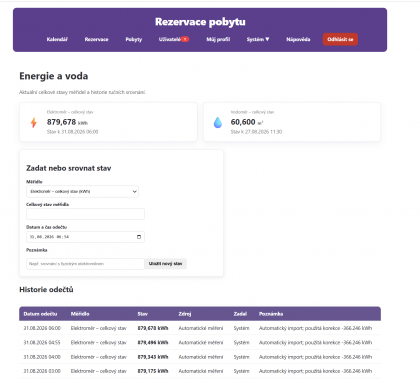Screen dimensions: 420x383
Task: Open the Můj profil menu item
Action: coord(218,39)
